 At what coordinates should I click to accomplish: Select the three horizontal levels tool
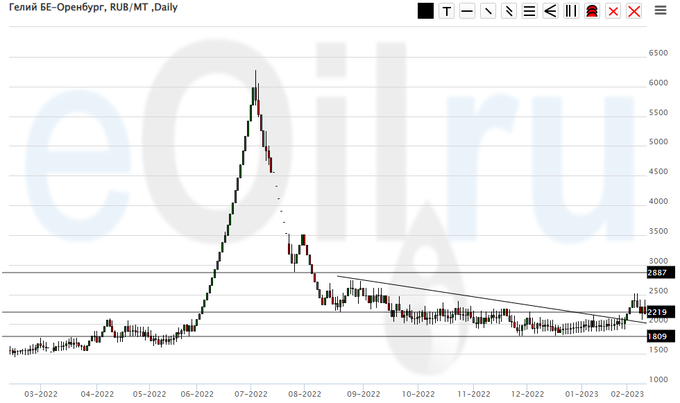click(x=529, y=11)
